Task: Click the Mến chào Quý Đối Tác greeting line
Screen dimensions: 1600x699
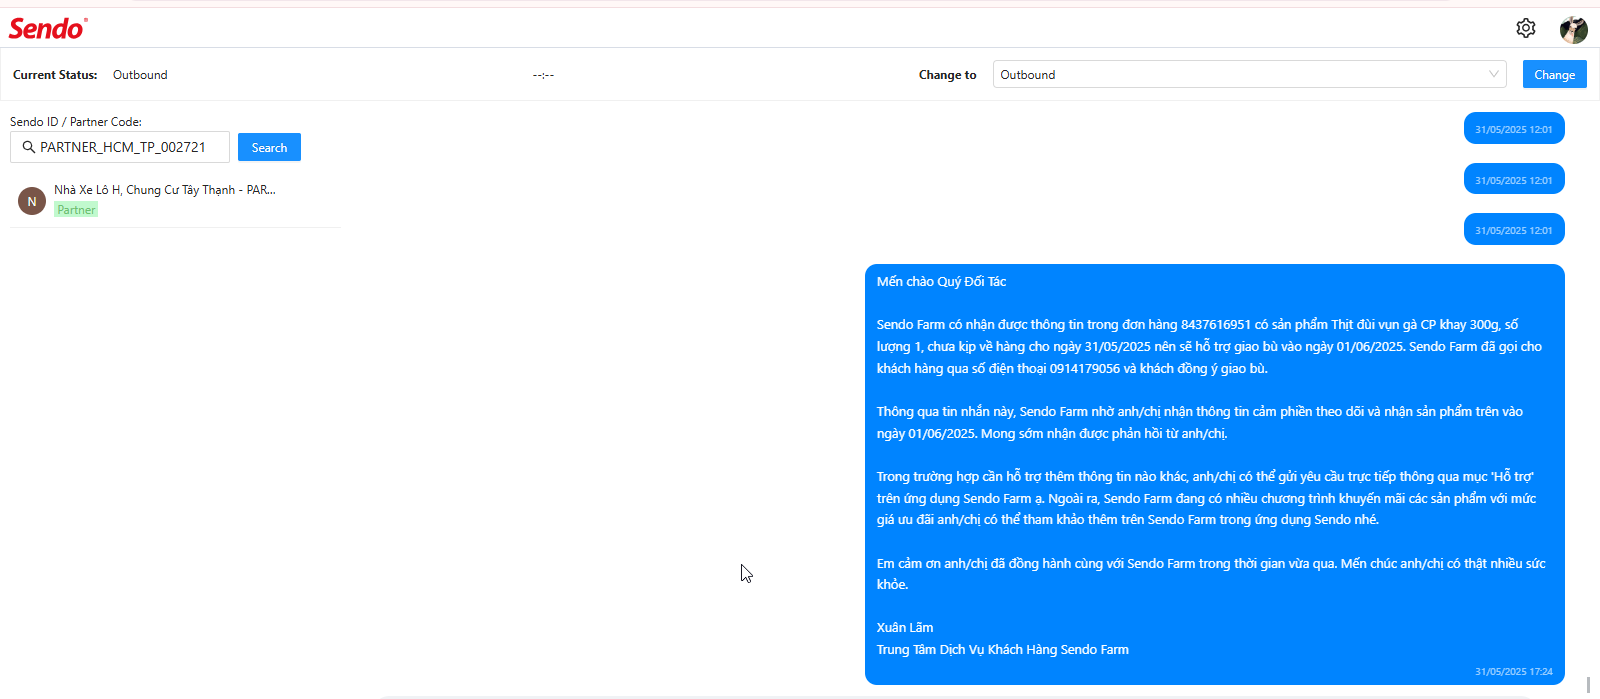Action: [941, 282]
